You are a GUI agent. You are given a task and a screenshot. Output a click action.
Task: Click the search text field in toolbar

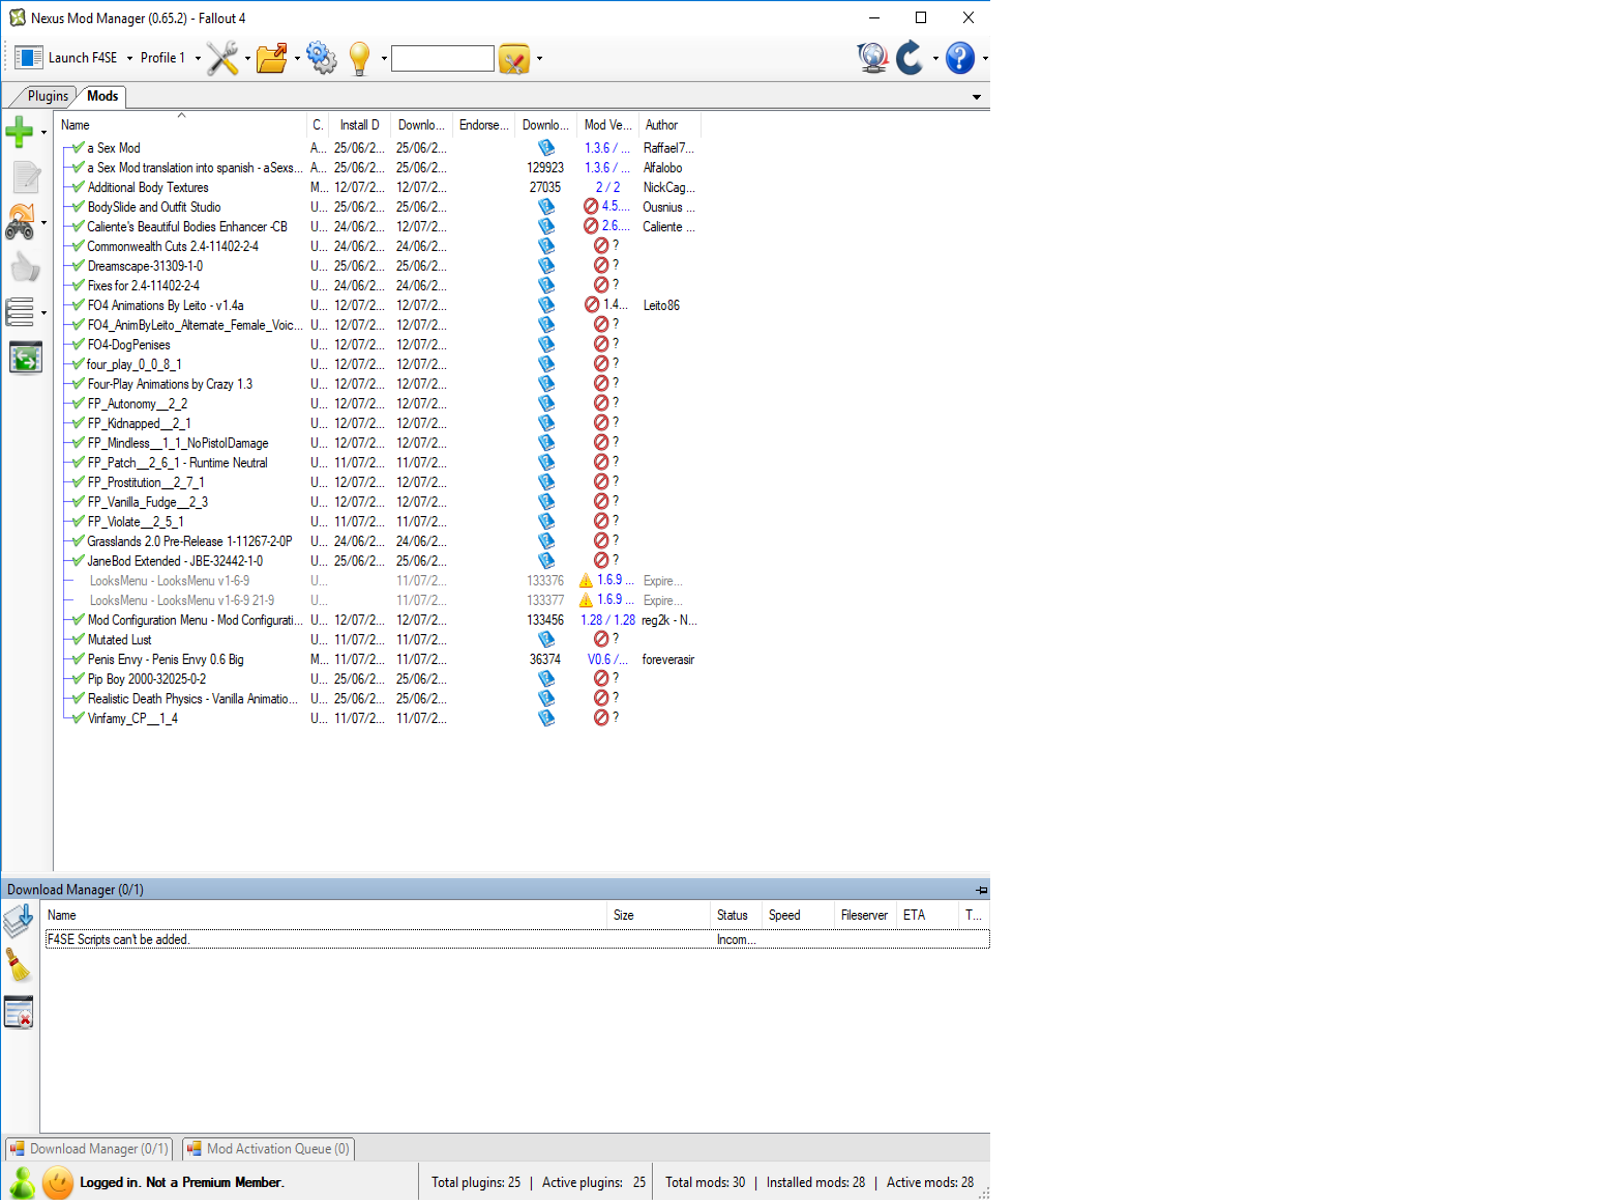coord(442,58)
